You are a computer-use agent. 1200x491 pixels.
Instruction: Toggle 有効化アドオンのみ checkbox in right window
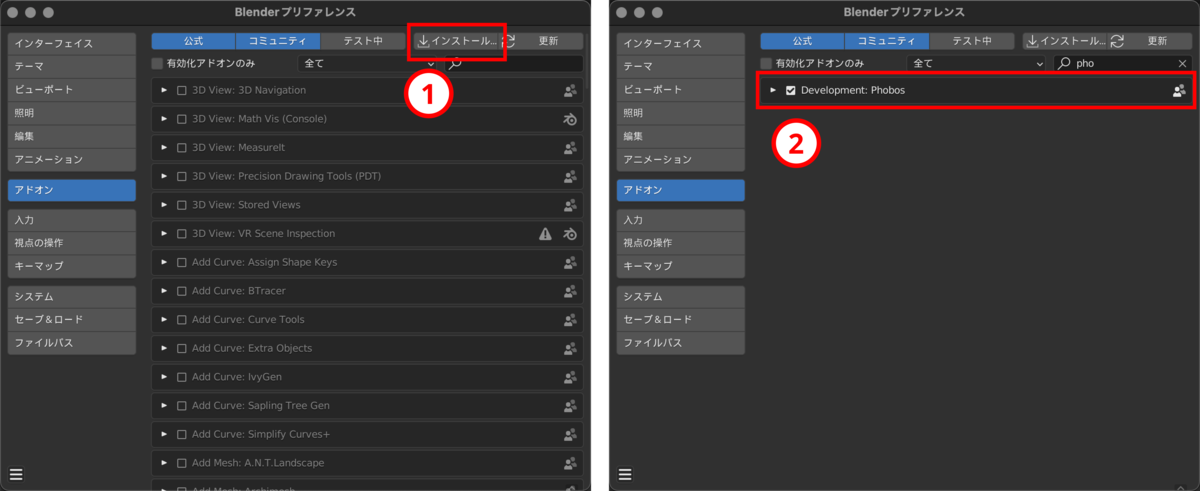(766, 63)
